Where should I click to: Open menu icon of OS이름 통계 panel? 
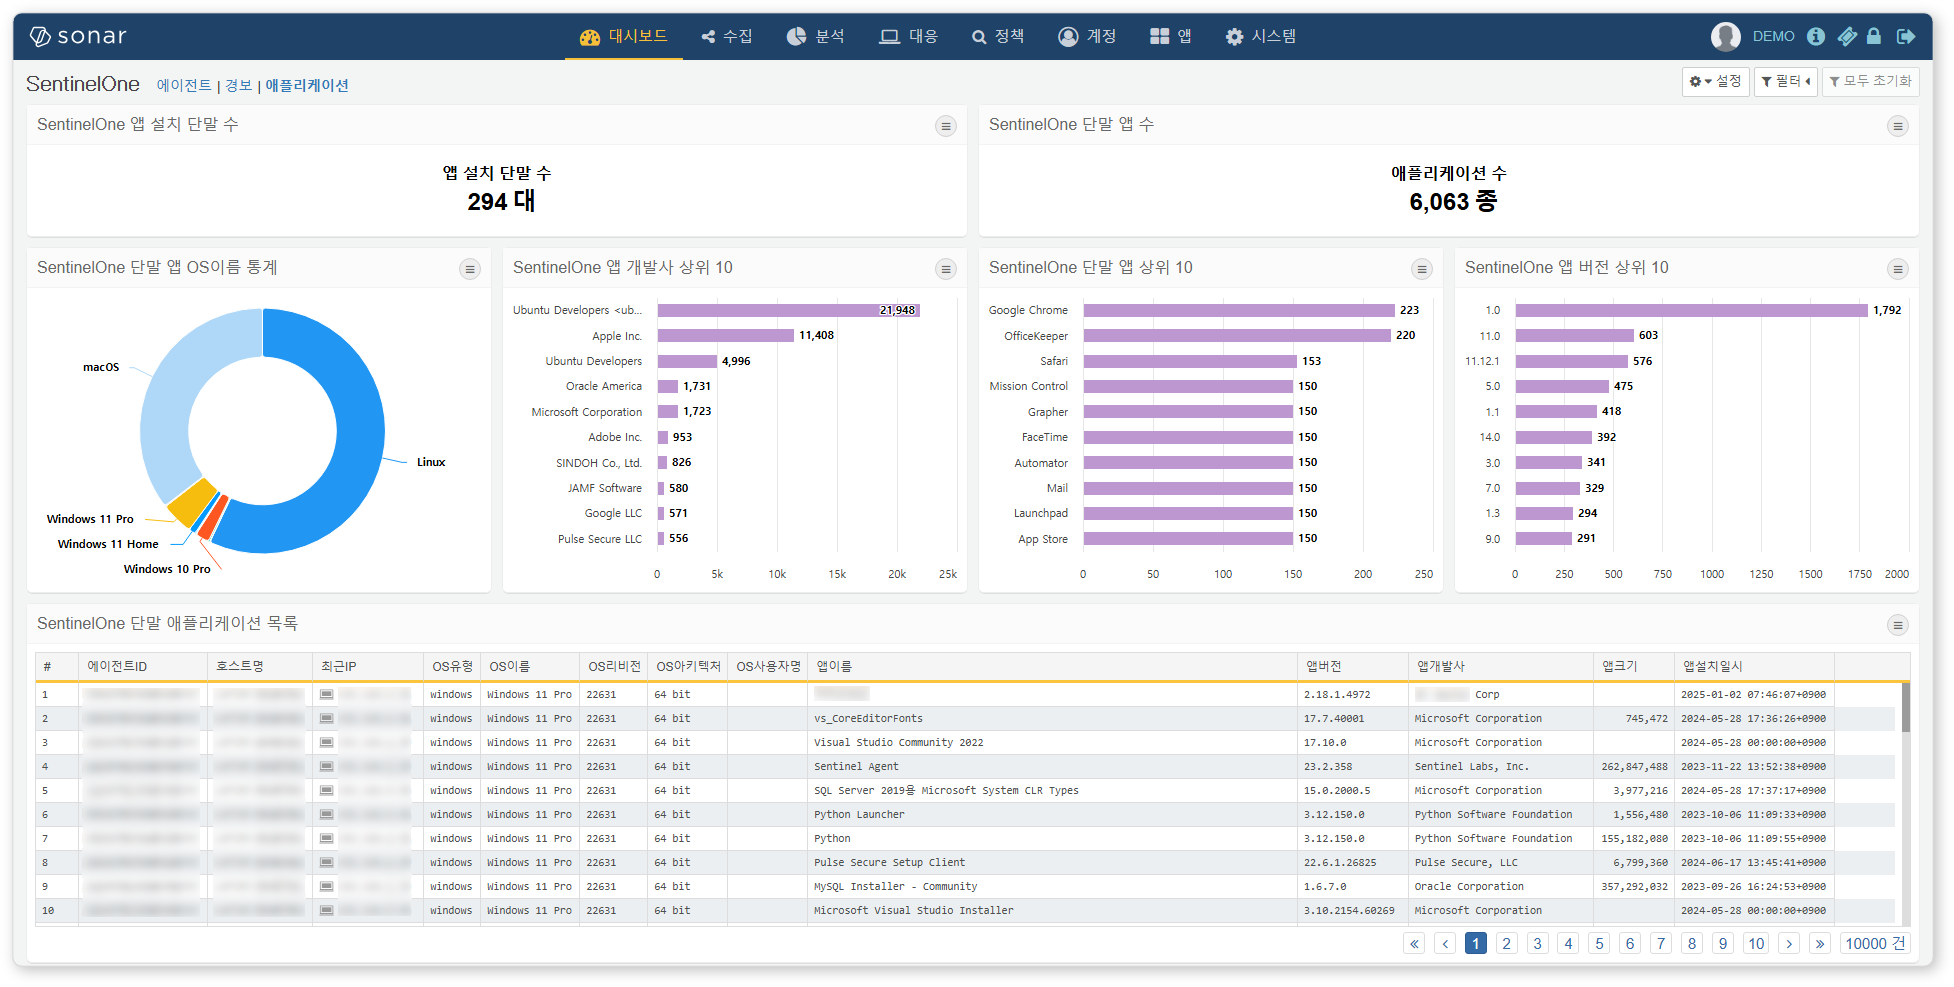469,269
